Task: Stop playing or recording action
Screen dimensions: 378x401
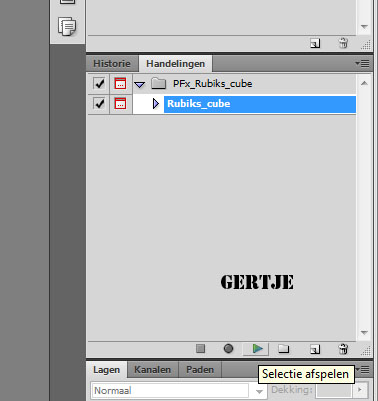Action: (x=200, y=349)
